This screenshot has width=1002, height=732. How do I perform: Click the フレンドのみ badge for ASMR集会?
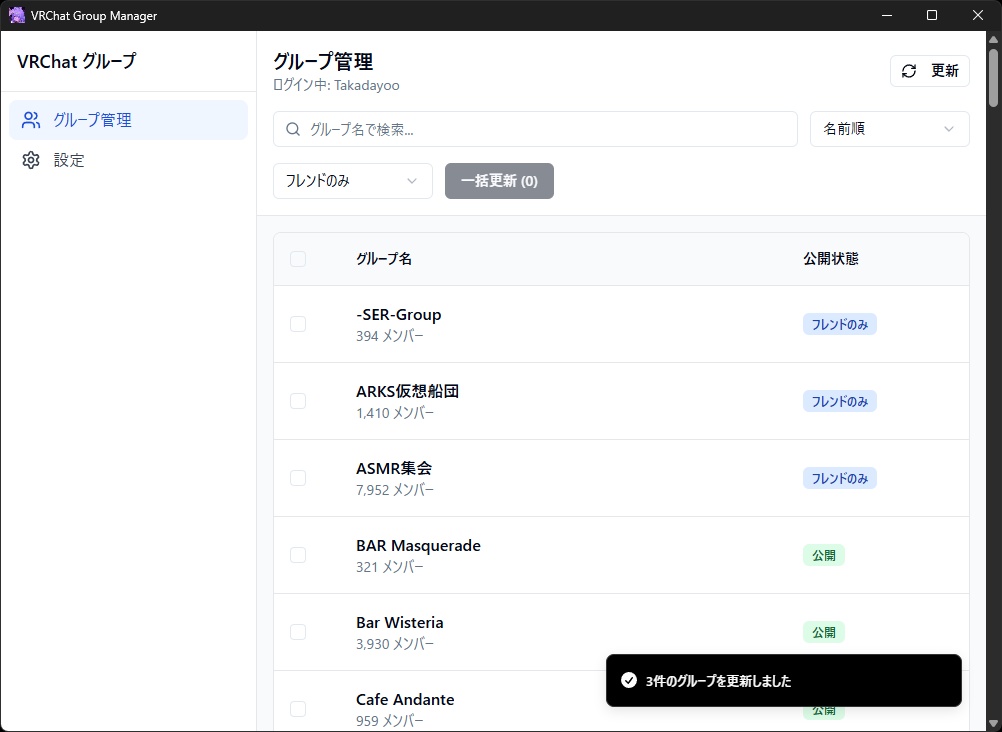pyautogui.click(x=839, y=478)
